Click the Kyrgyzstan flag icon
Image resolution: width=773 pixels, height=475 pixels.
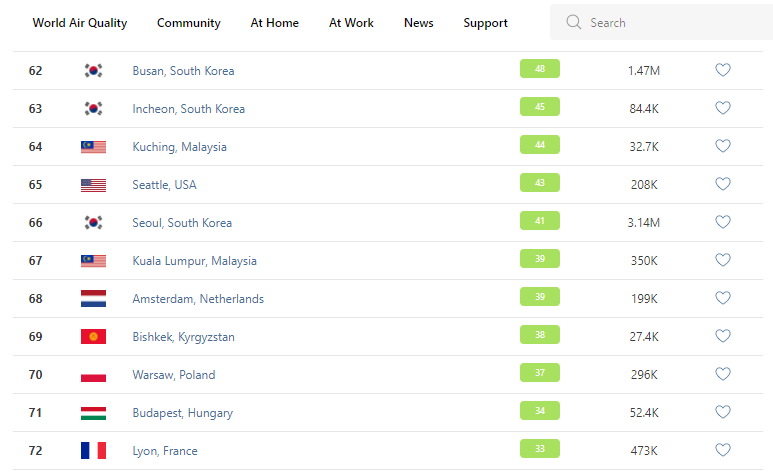(93, 337)
